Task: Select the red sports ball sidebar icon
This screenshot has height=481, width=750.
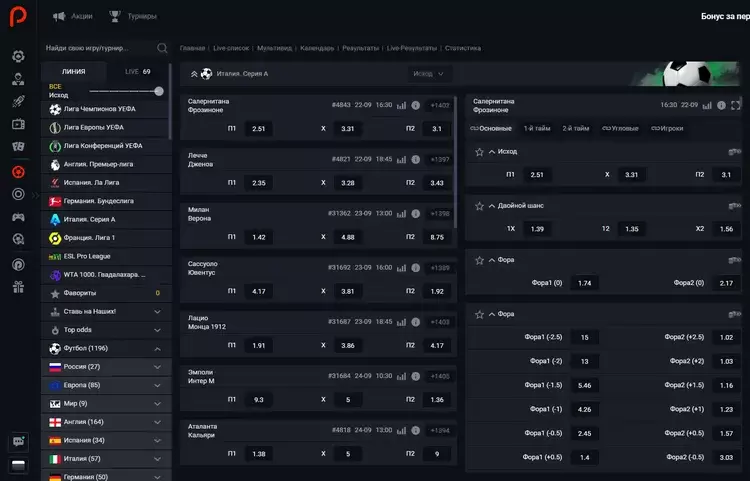Action: coord(18,172)
